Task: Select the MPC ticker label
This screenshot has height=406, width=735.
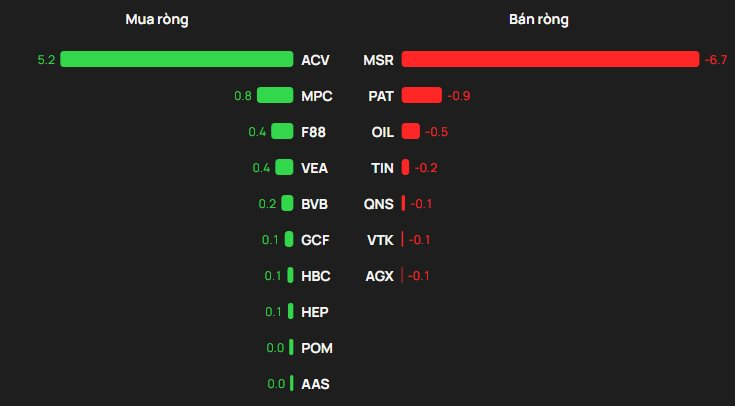Action: (316, 96)
